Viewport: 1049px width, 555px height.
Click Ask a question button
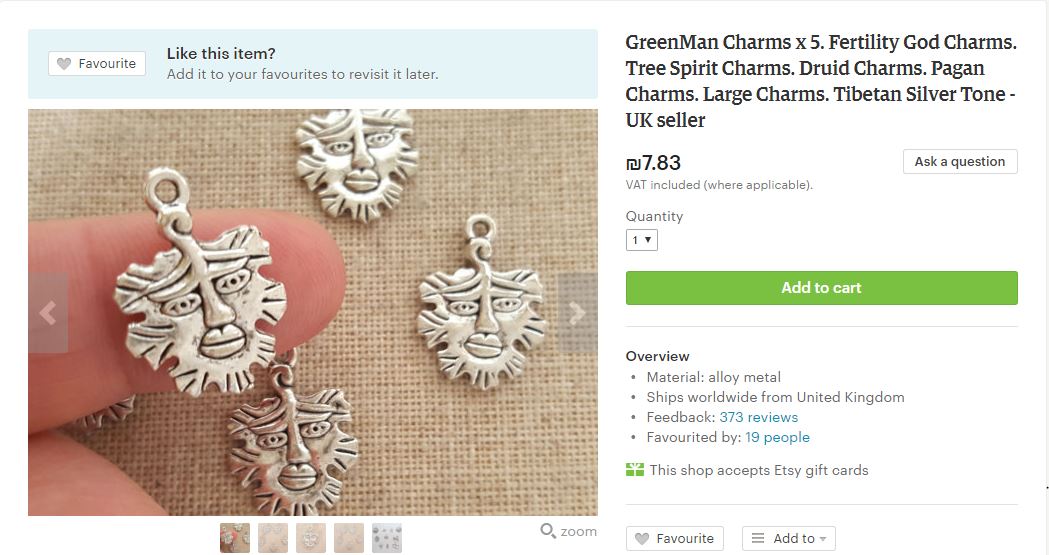960,162
